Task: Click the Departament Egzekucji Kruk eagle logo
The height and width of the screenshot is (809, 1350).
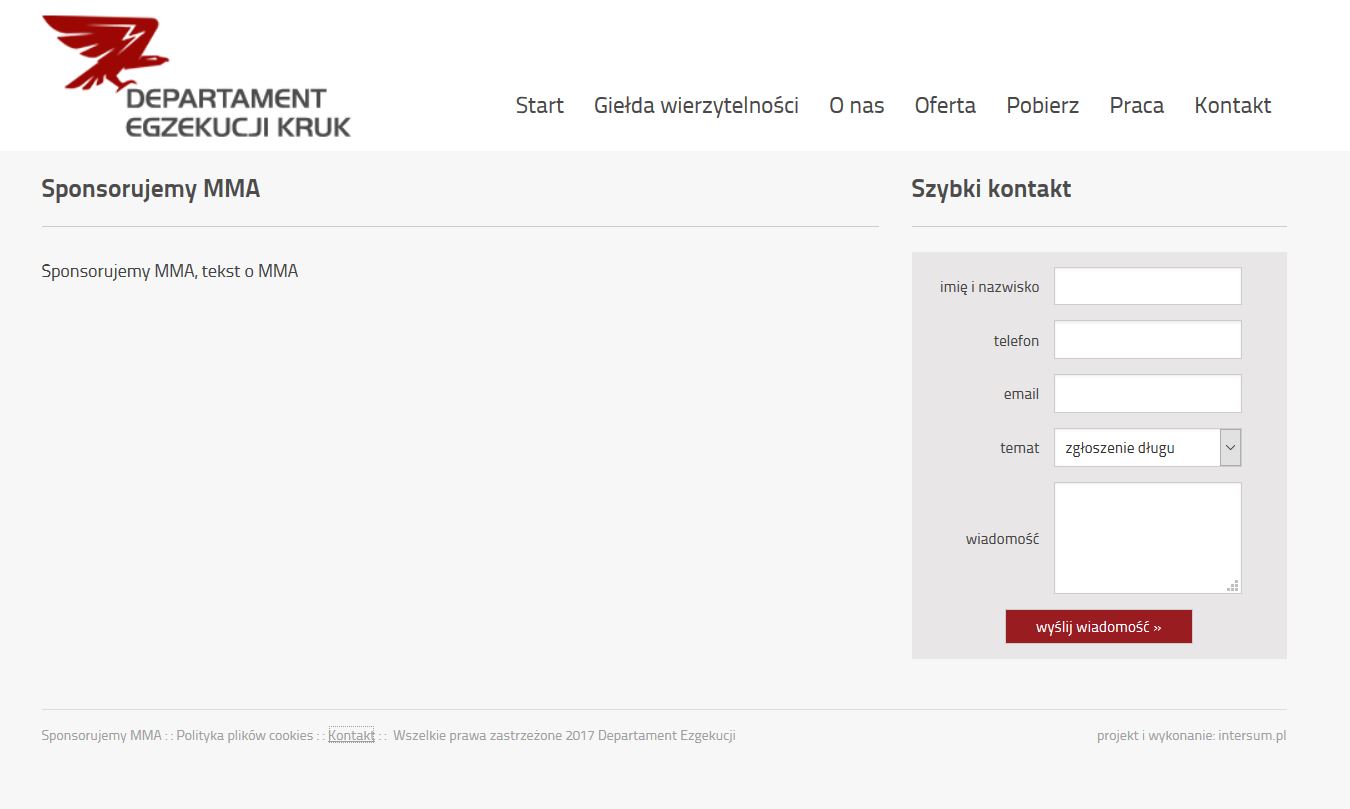Action: point(196,77)
